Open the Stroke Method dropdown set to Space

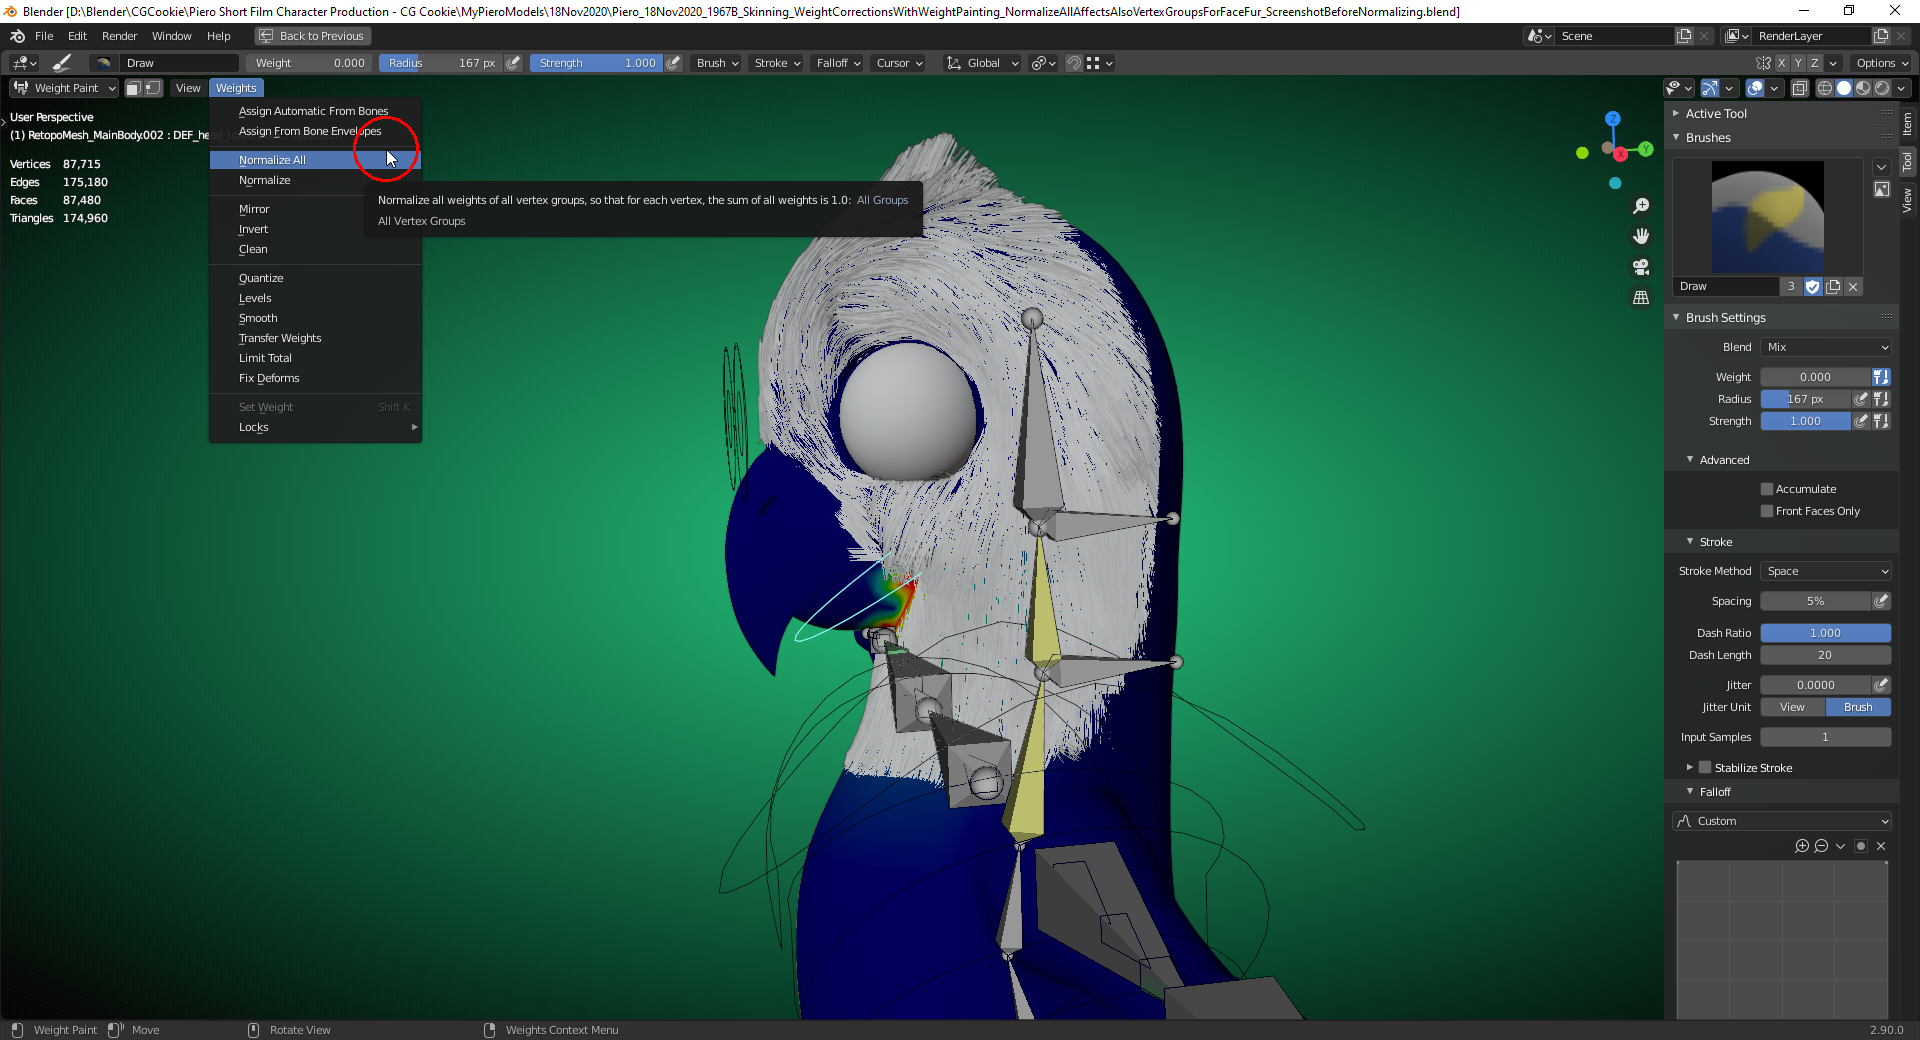(1826, 571)
